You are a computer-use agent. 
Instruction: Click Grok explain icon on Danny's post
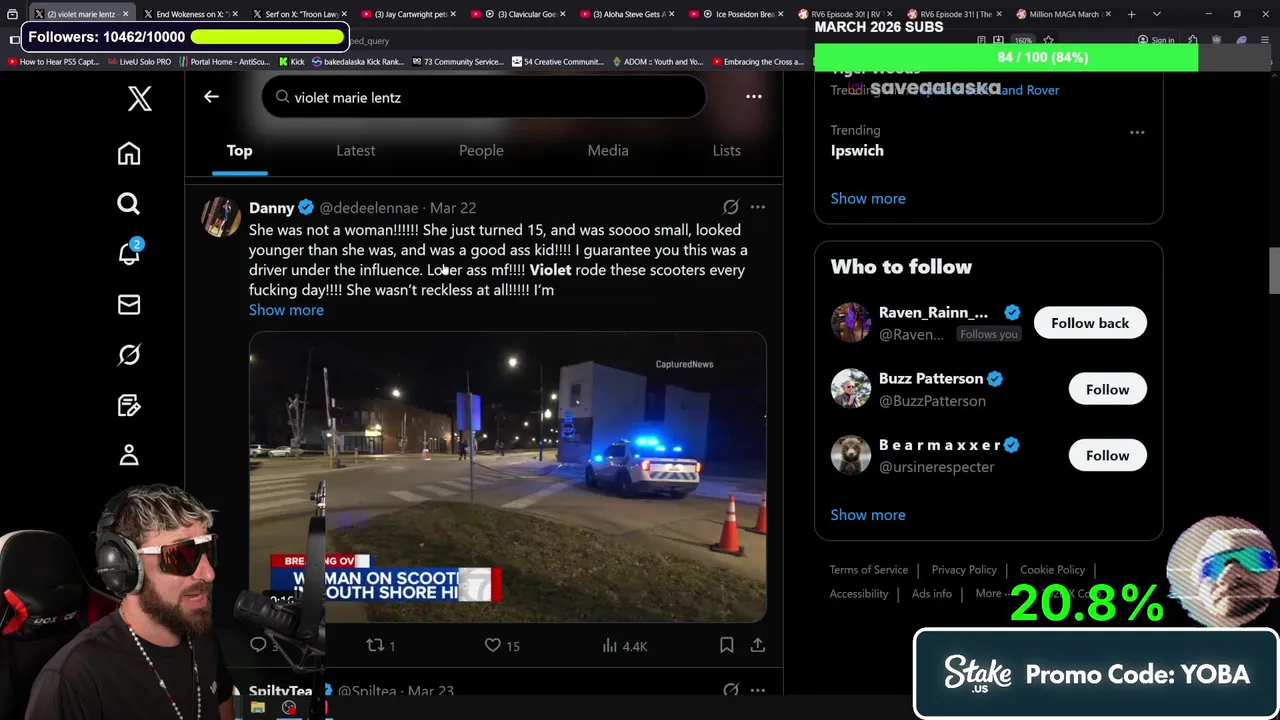coord(731,207)
